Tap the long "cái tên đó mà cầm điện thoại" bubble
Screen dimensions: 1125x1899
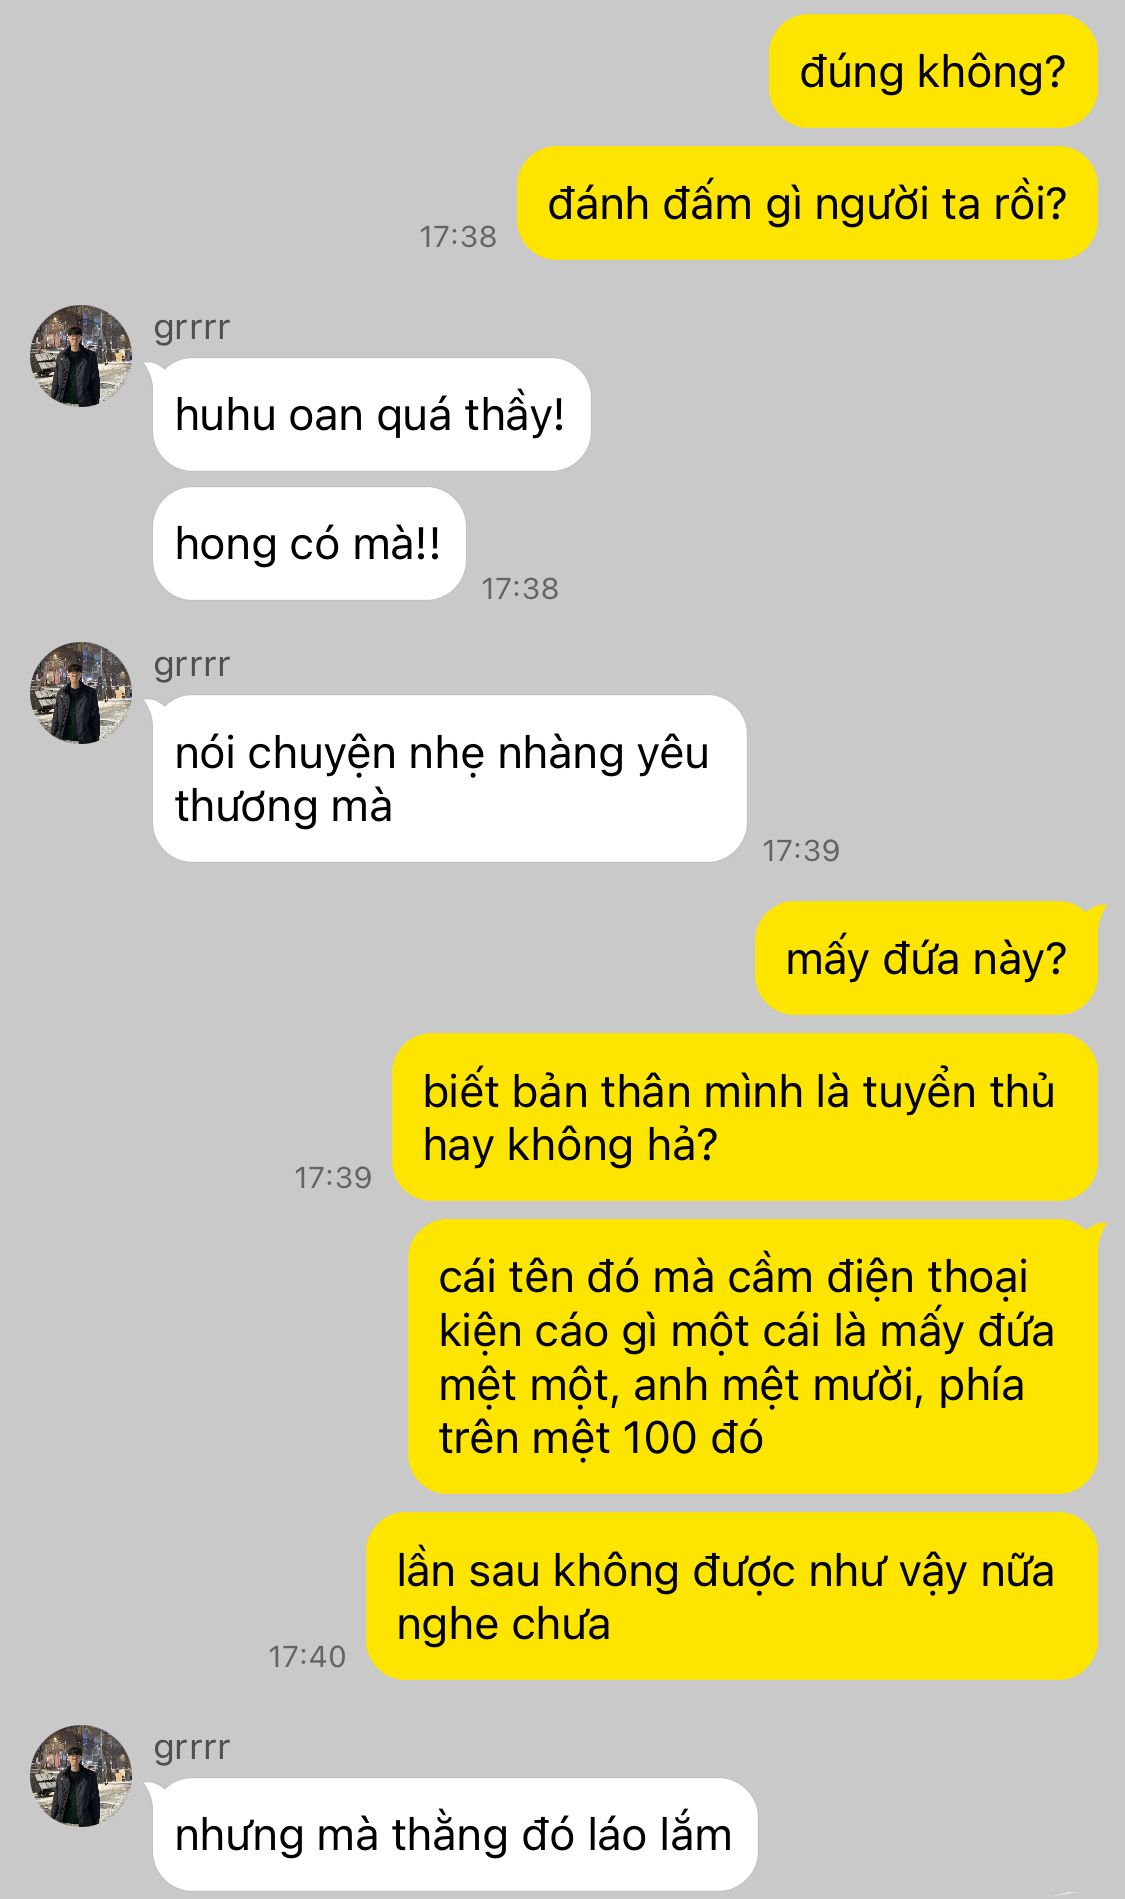coord(753,1357)
